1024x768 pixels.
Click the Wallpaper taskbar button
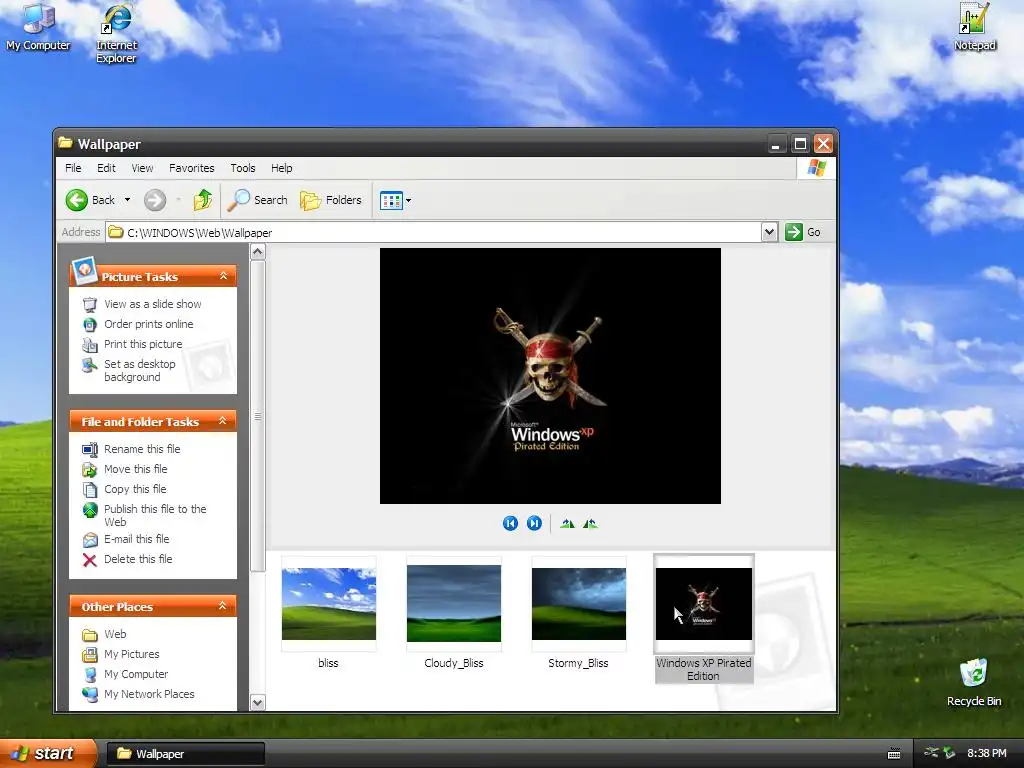pyautogui.click(x=185, y=754)
